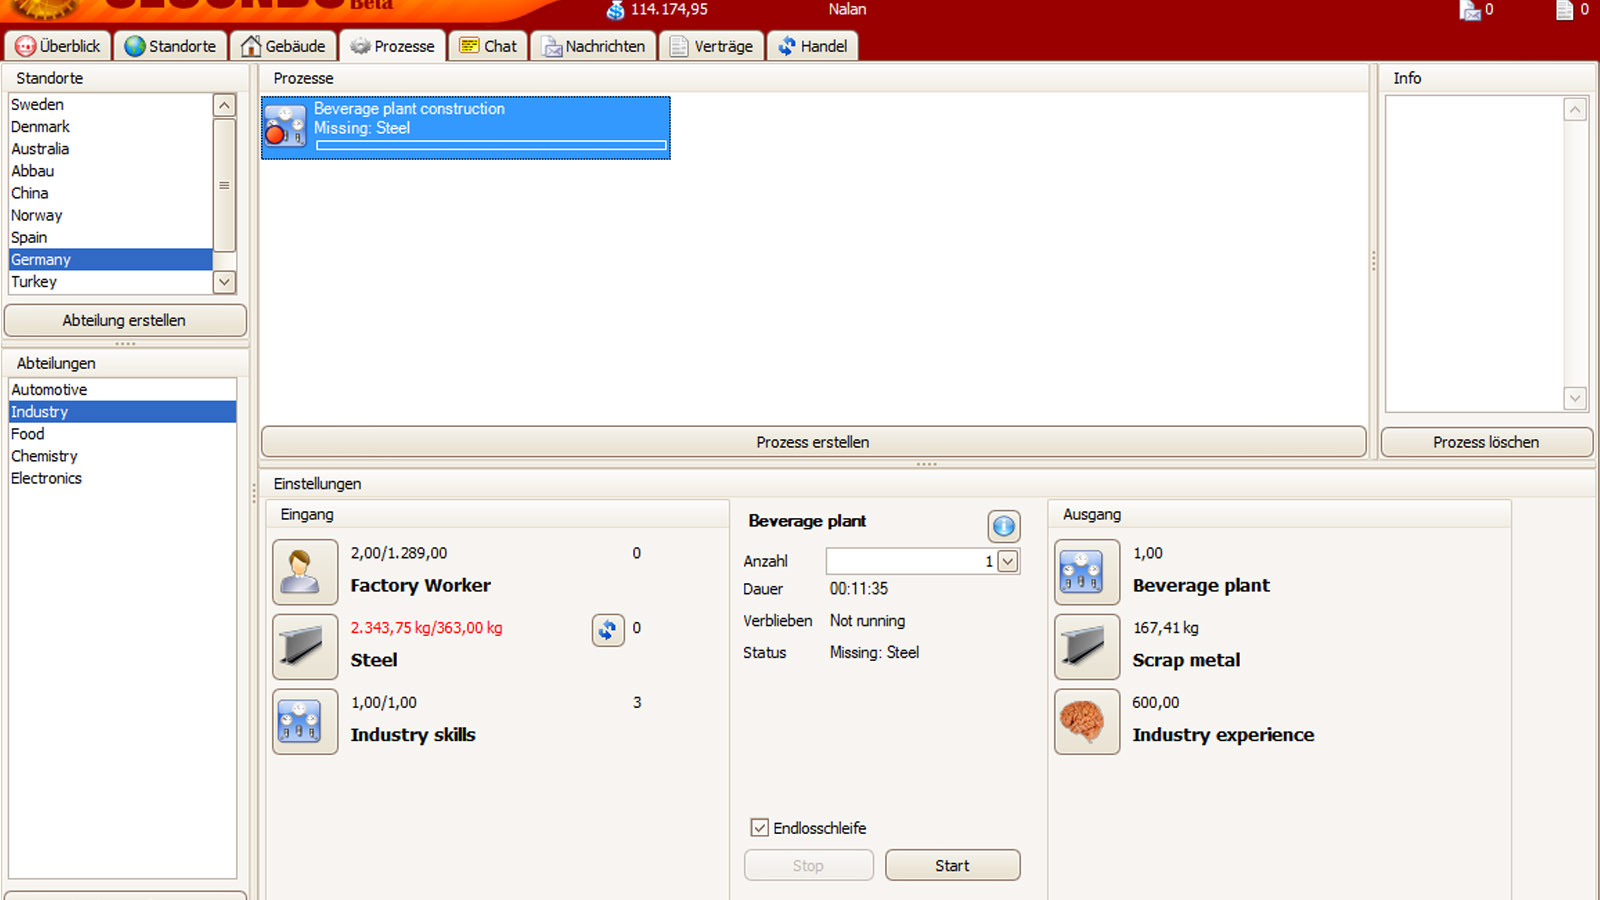Click the steel refresh arrows icon

(608, 630)
